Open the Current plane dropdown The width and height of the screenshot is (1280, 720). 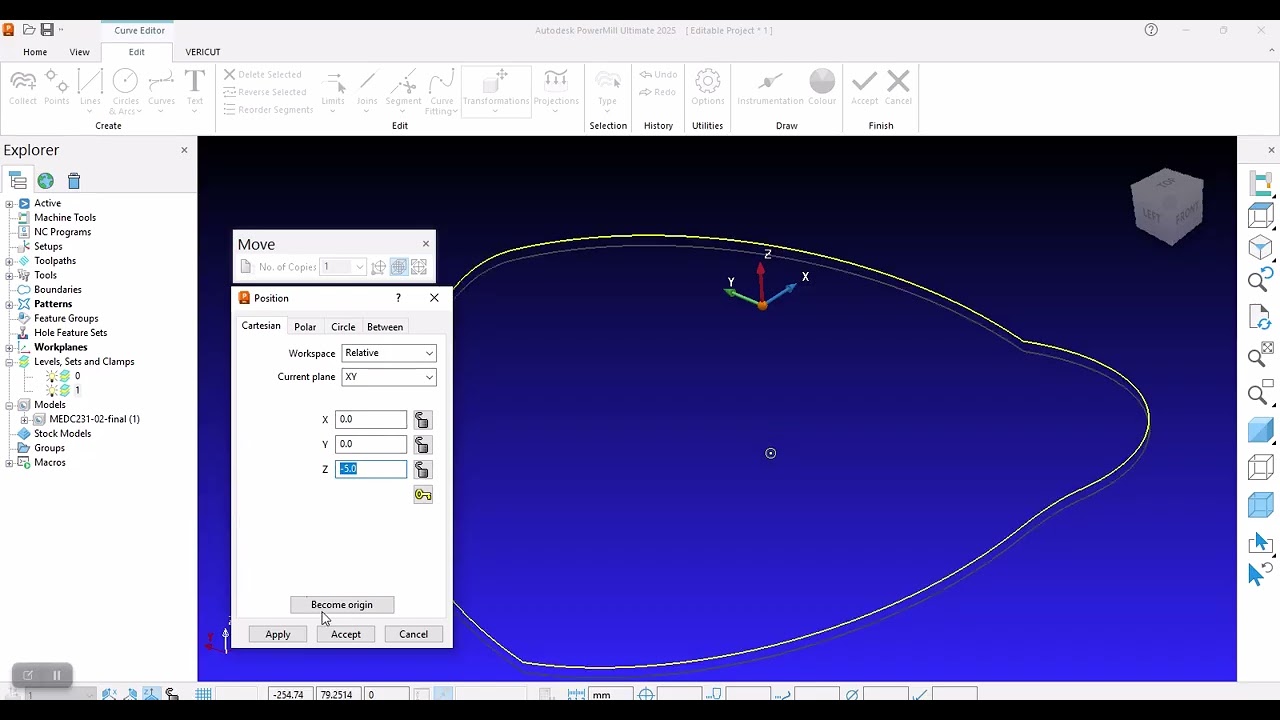pyautogui.click(x=389, y=377)
